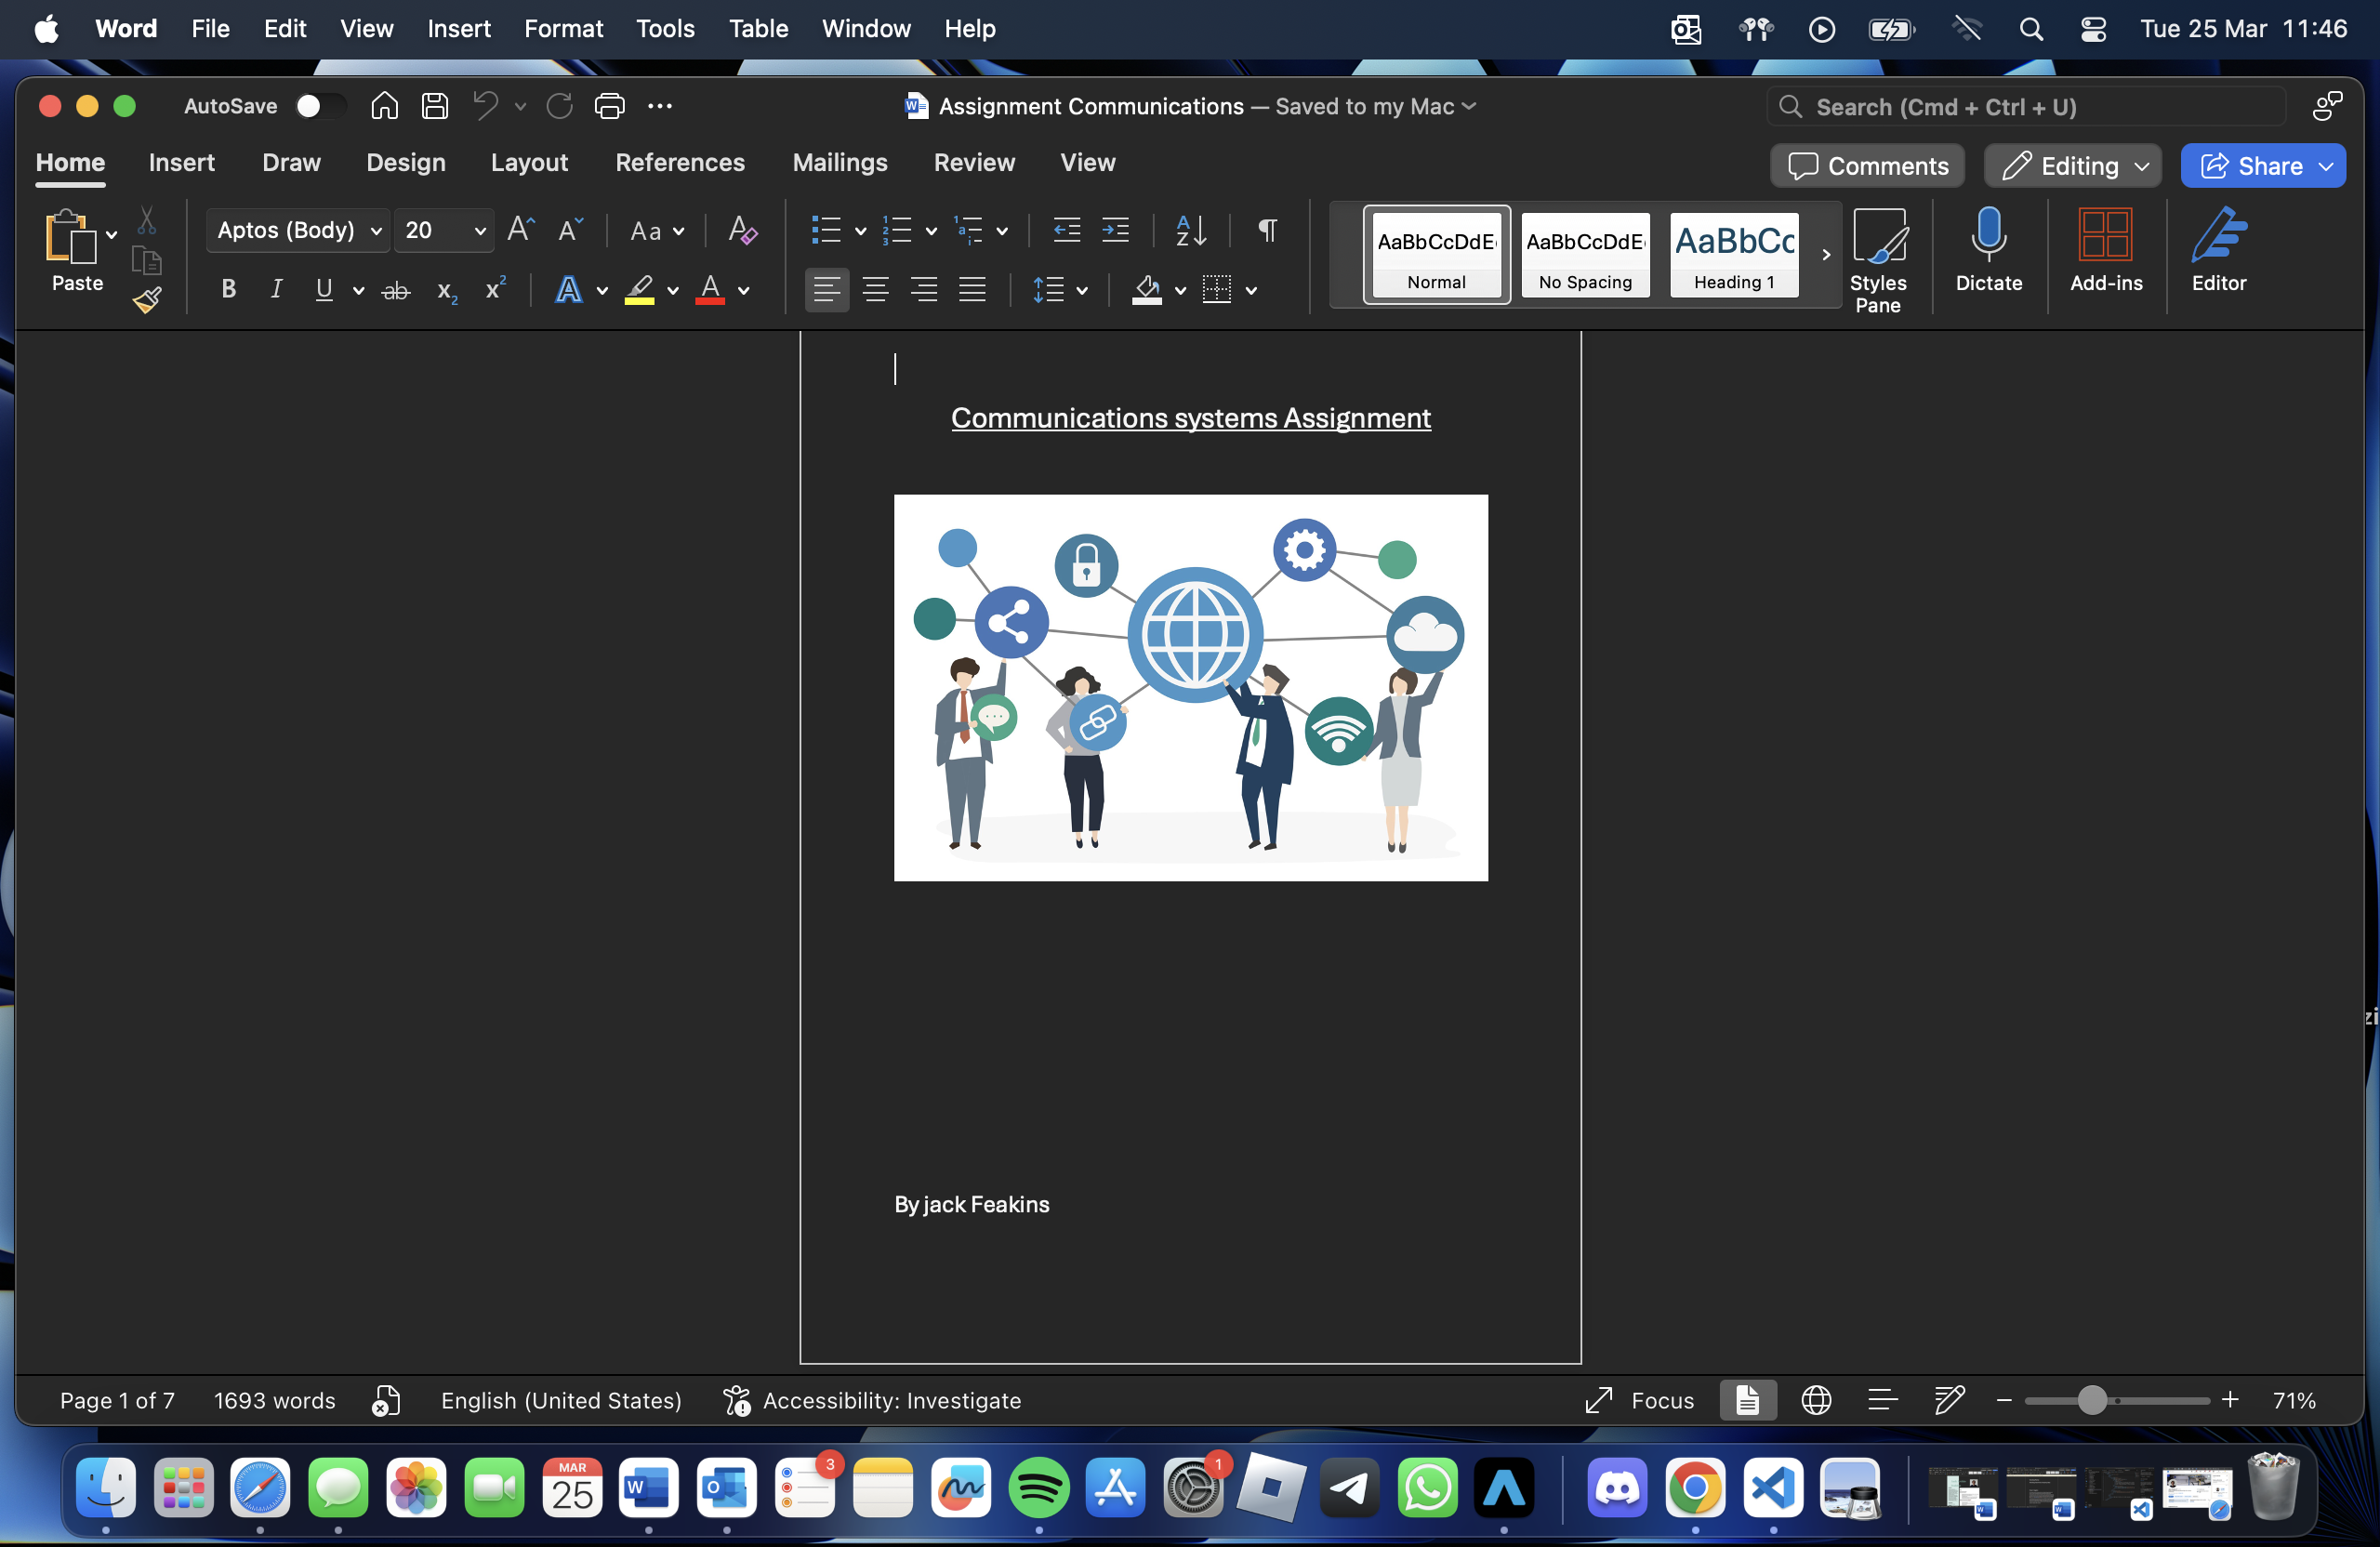Save the document with the floppy disk icon
The width and height of the screenshot is (2380, 1547).
pyautogui.click(x=434, y=106)
